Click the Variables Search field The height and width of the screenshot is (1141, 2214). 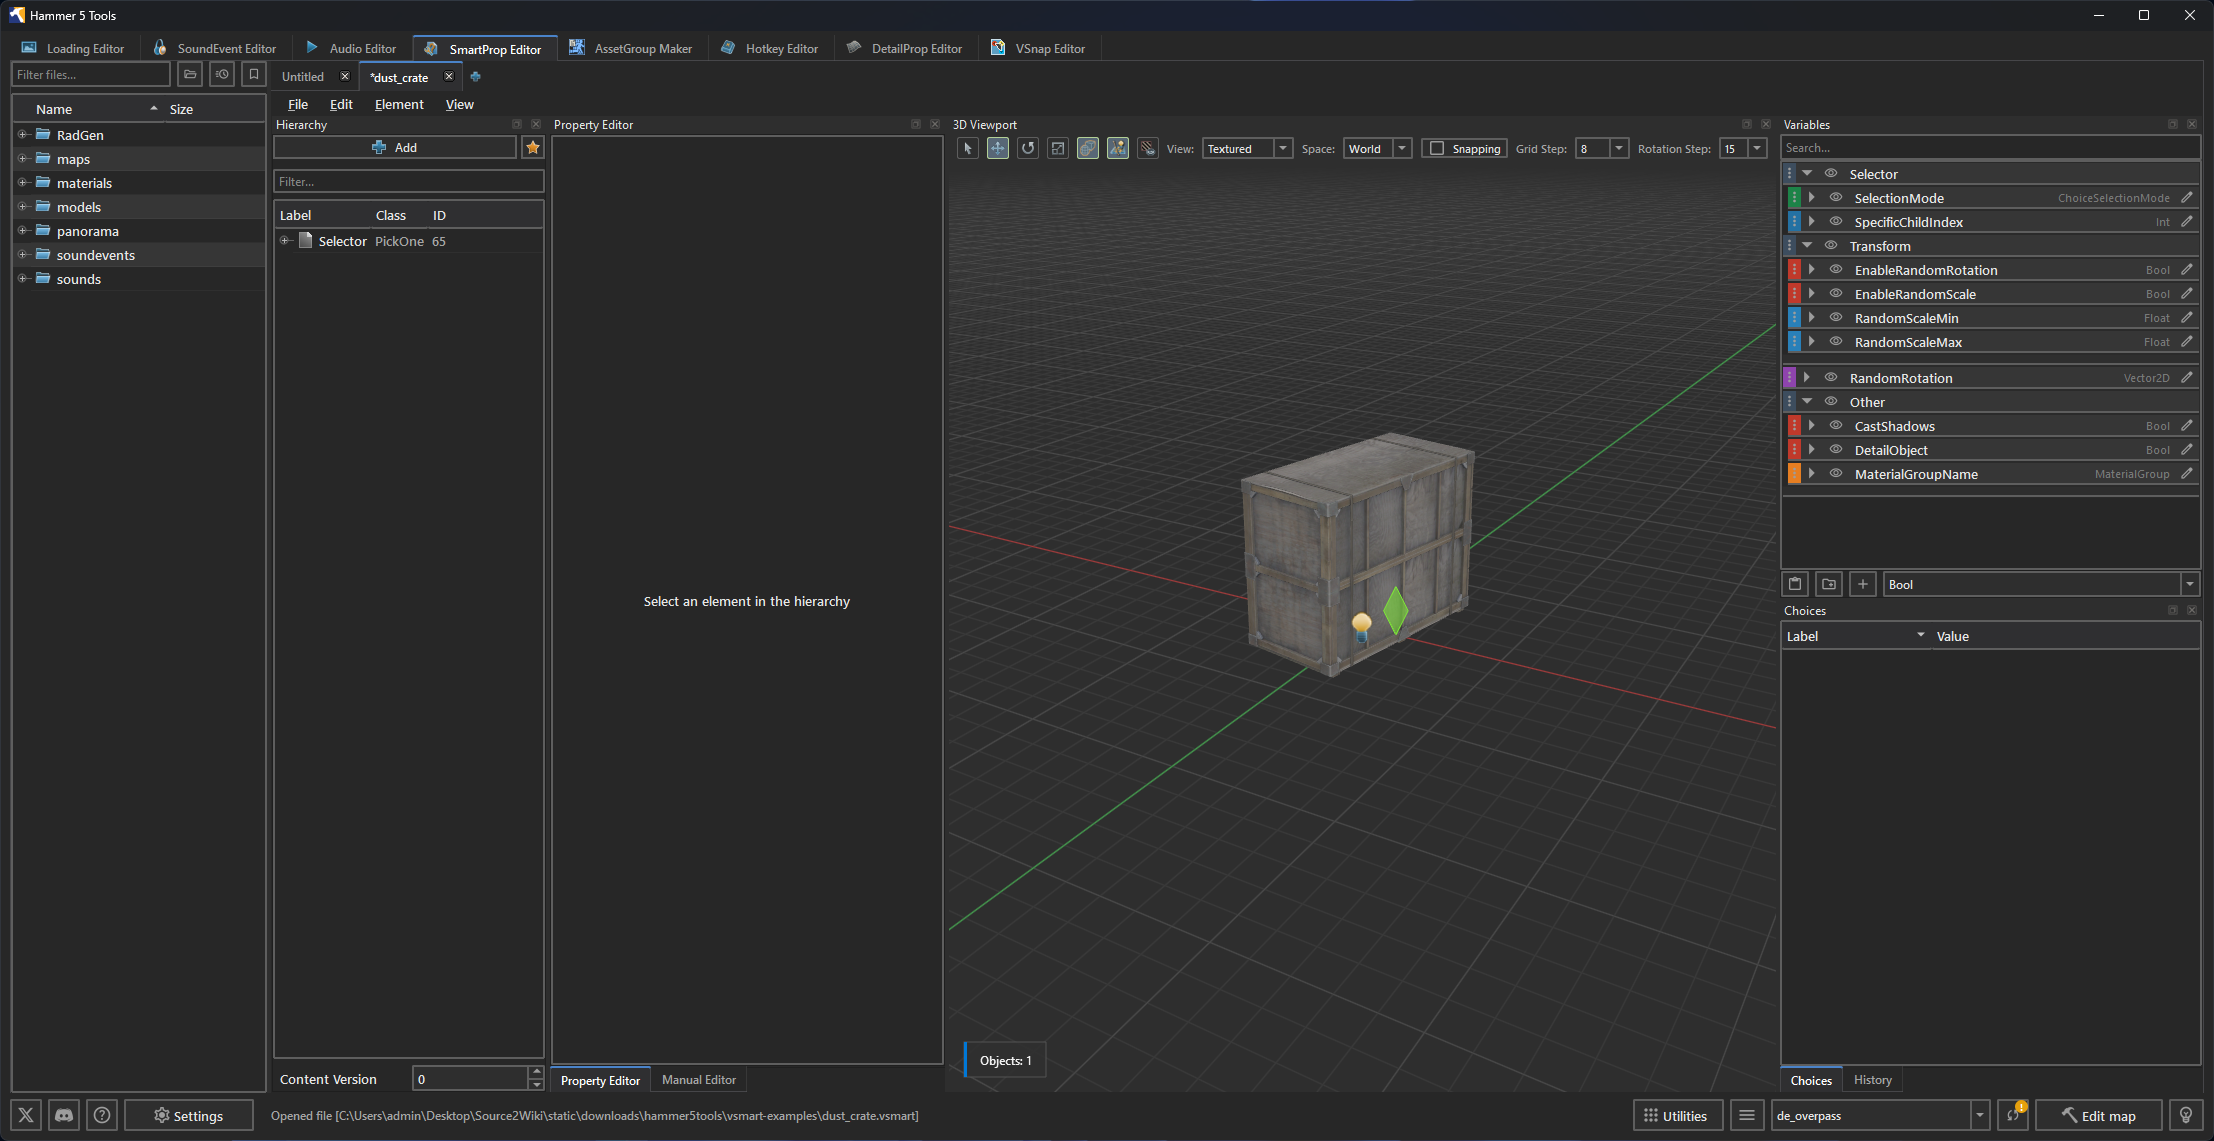pos(1990,148)
